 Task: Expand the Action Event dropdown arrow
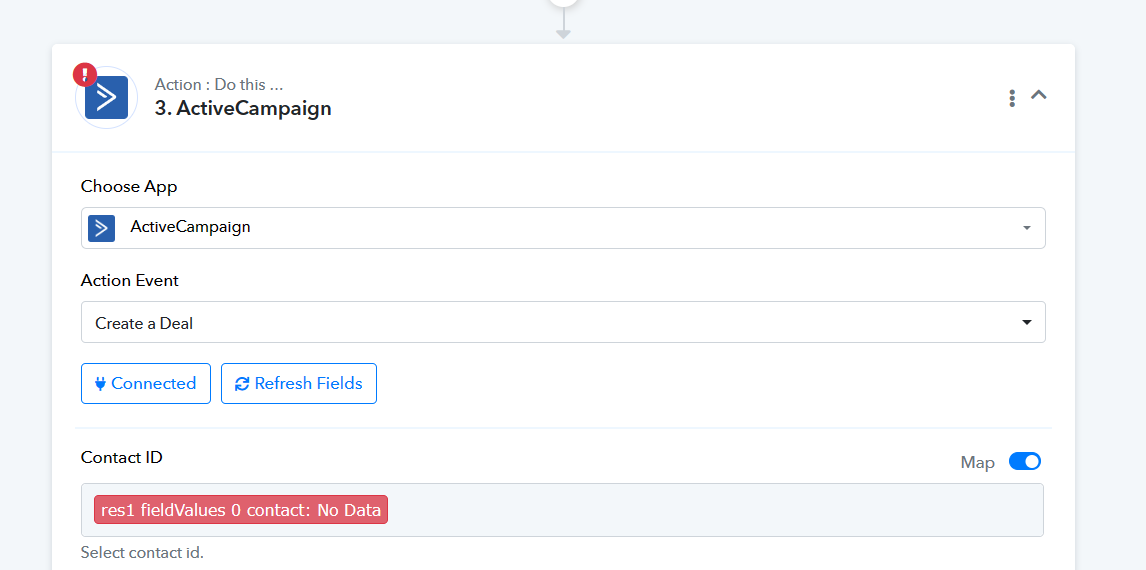pos(1026,322)
